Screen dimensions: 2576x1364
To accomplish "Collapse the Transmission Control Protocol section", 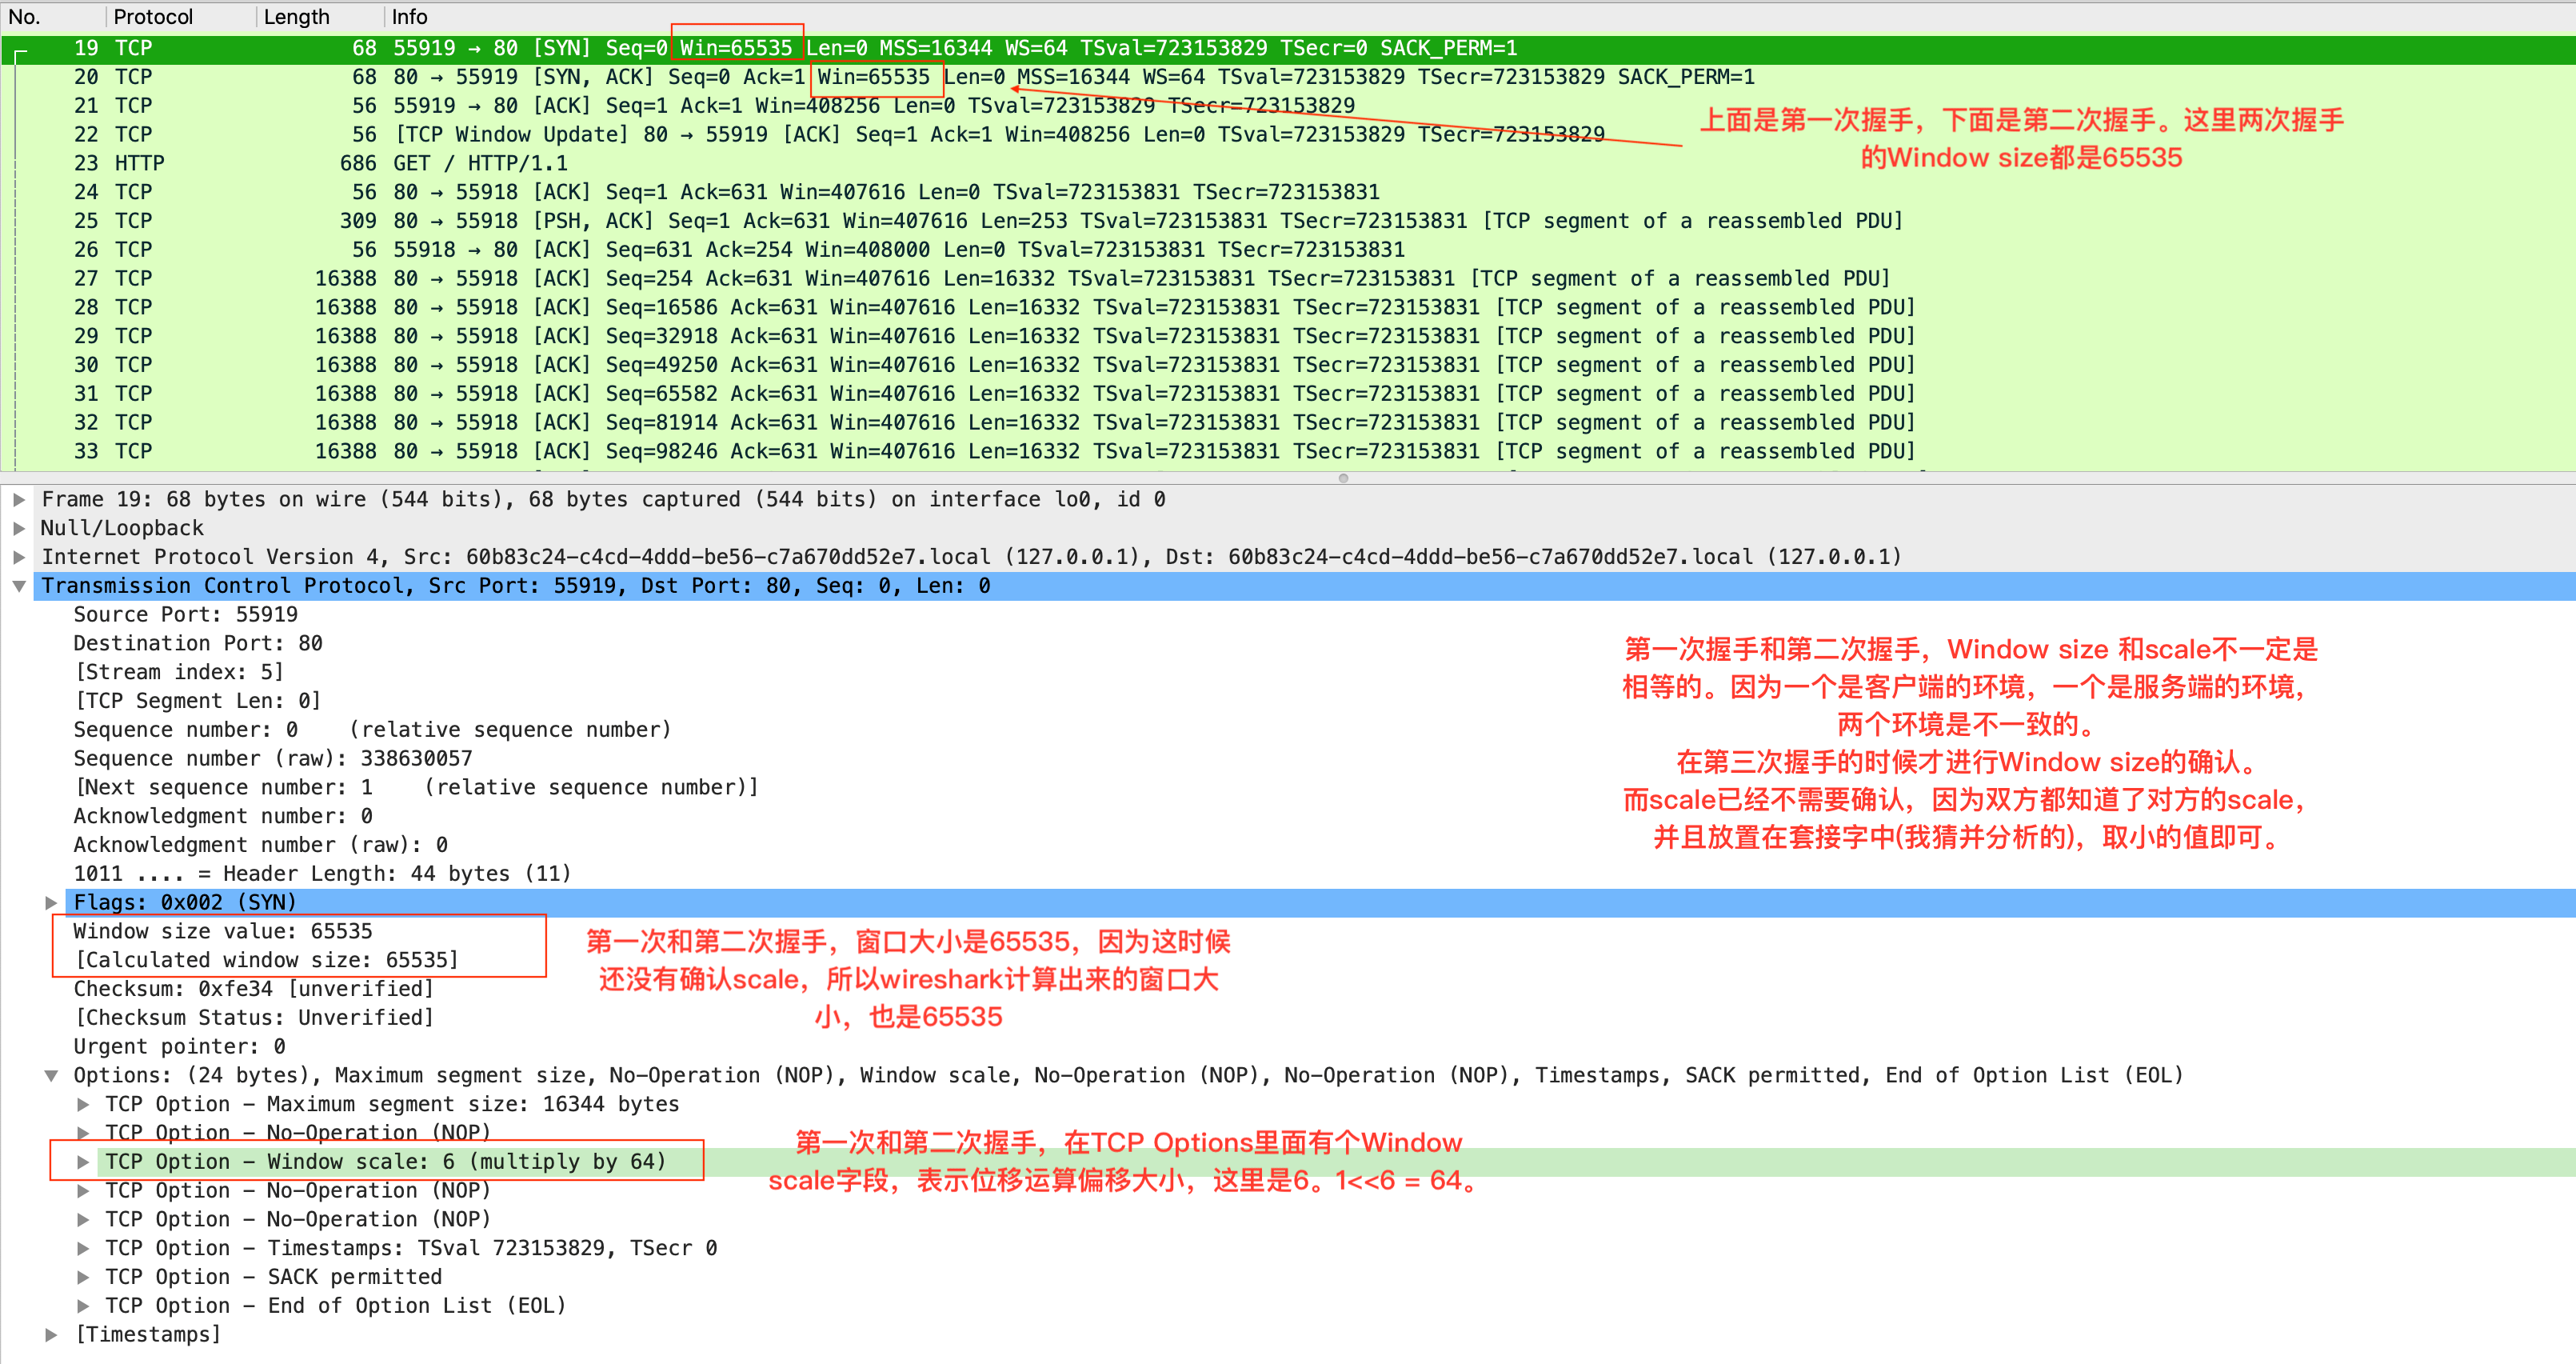I will tap(19, 586).
